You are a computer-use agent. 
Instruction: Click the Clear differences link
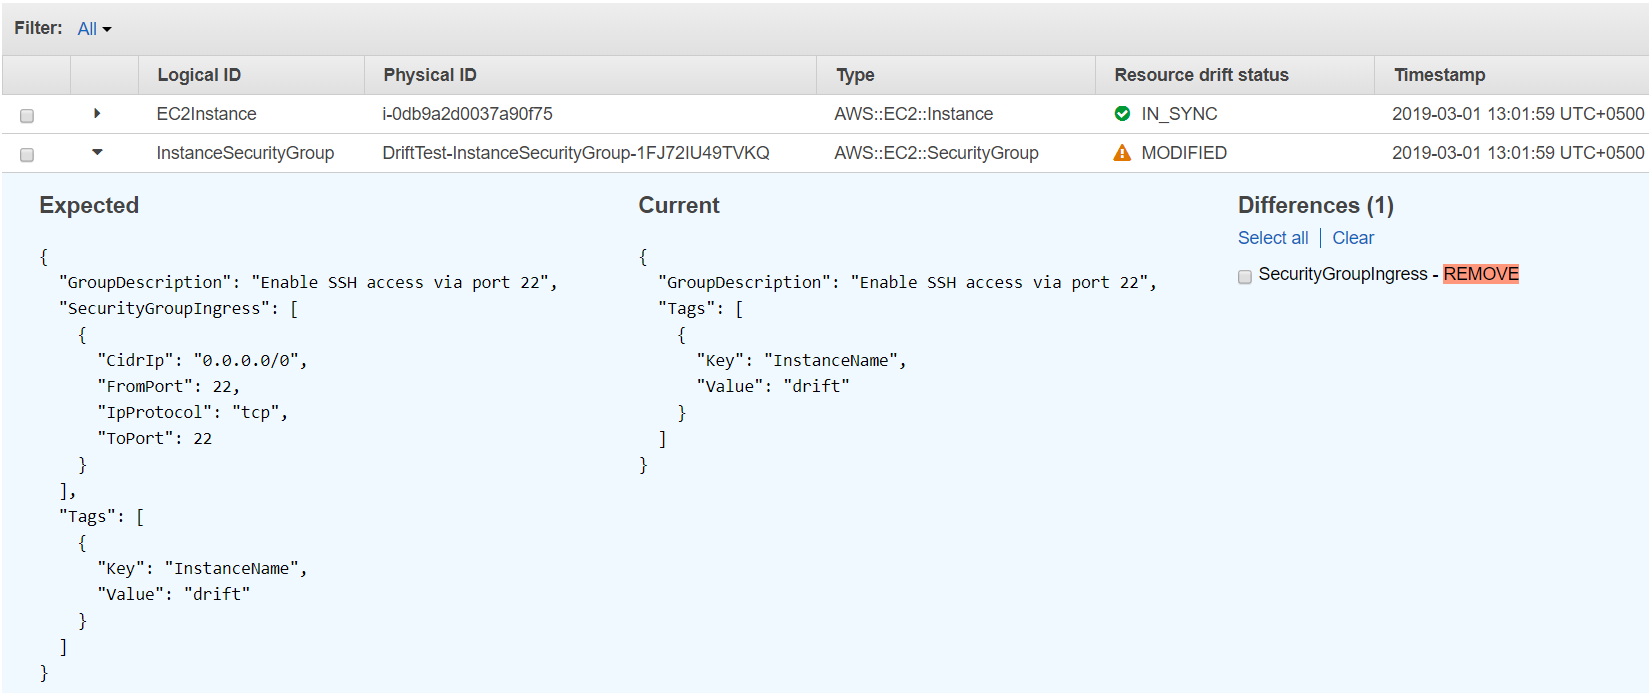pos(1353,238)
